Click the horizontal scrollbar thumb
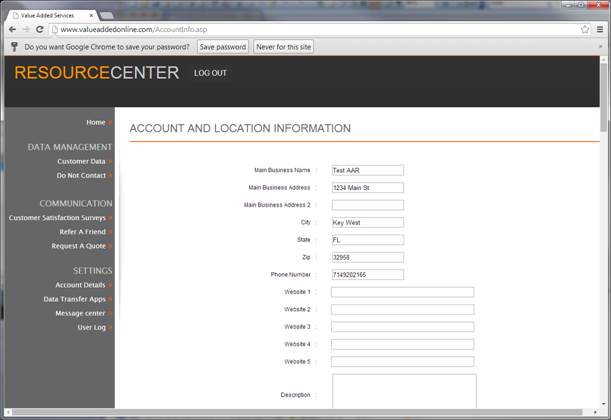Screen dimensions: 611x420 [x=297, y=412]
